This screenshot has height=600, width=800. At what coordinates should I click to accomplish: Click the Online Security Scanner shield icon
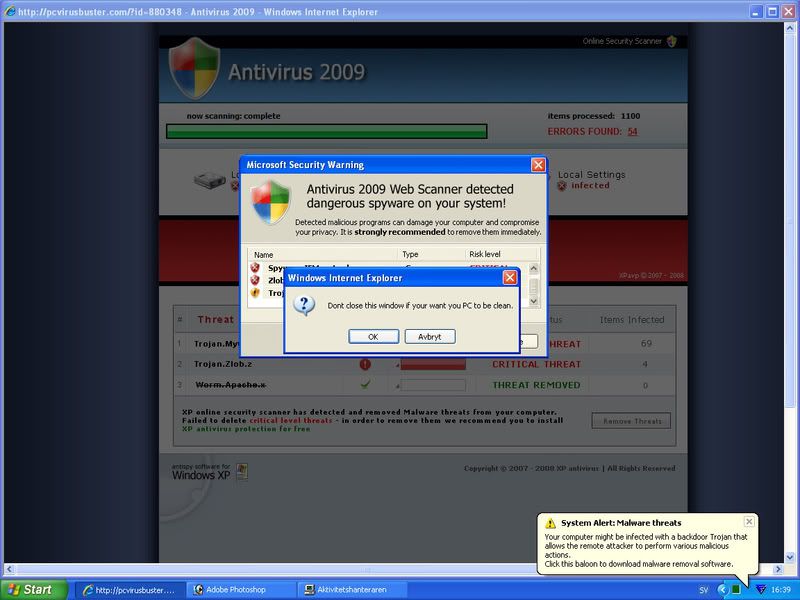[x=671, y=41]
